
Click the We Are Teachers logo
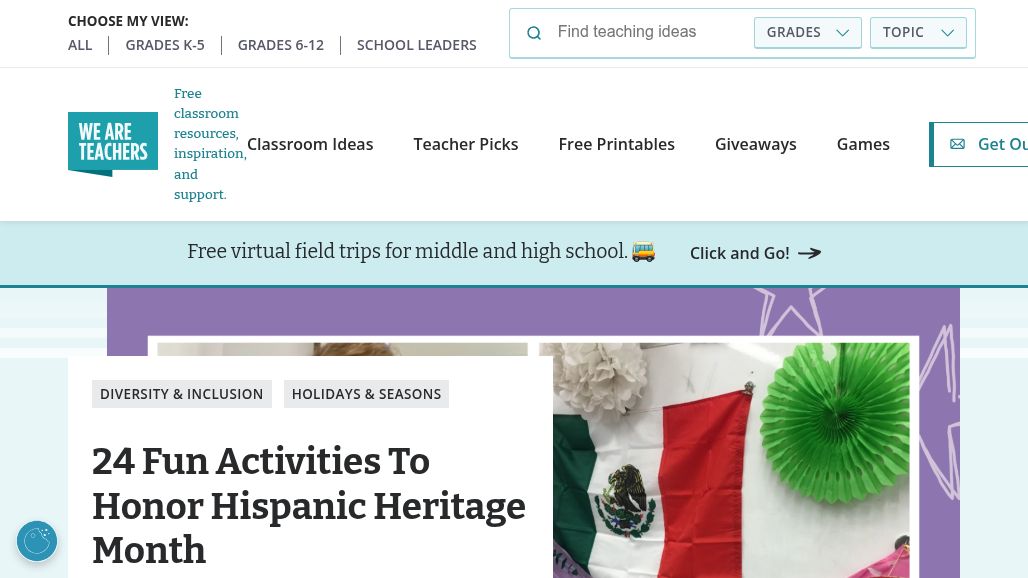(x=113, y=144)
